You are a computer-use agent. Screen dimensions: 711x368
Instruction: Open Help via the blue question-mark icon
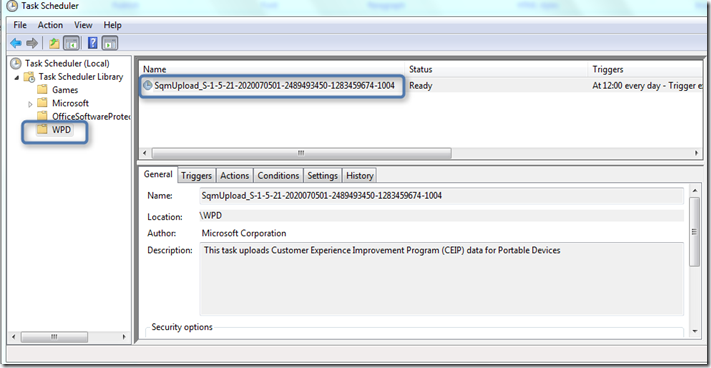coord(93,44)
